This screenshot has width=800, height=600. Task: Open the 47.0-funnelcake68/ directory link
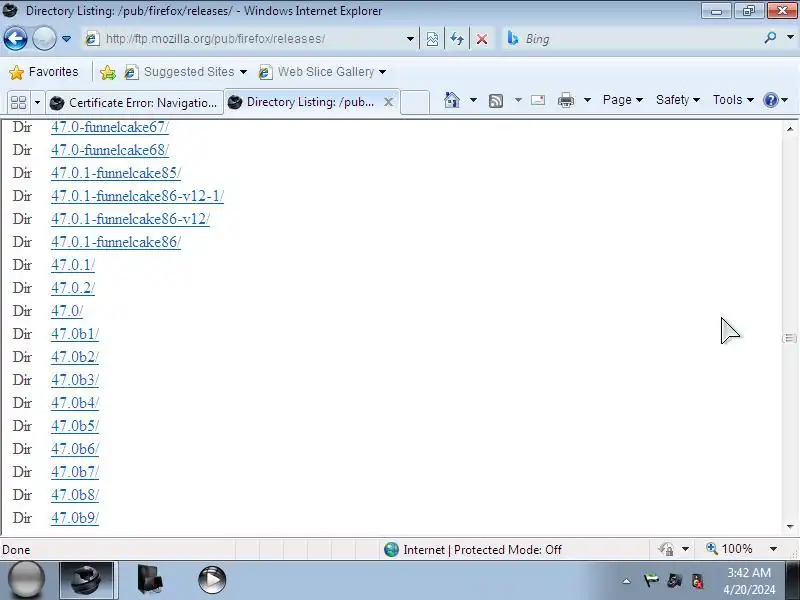110,150
